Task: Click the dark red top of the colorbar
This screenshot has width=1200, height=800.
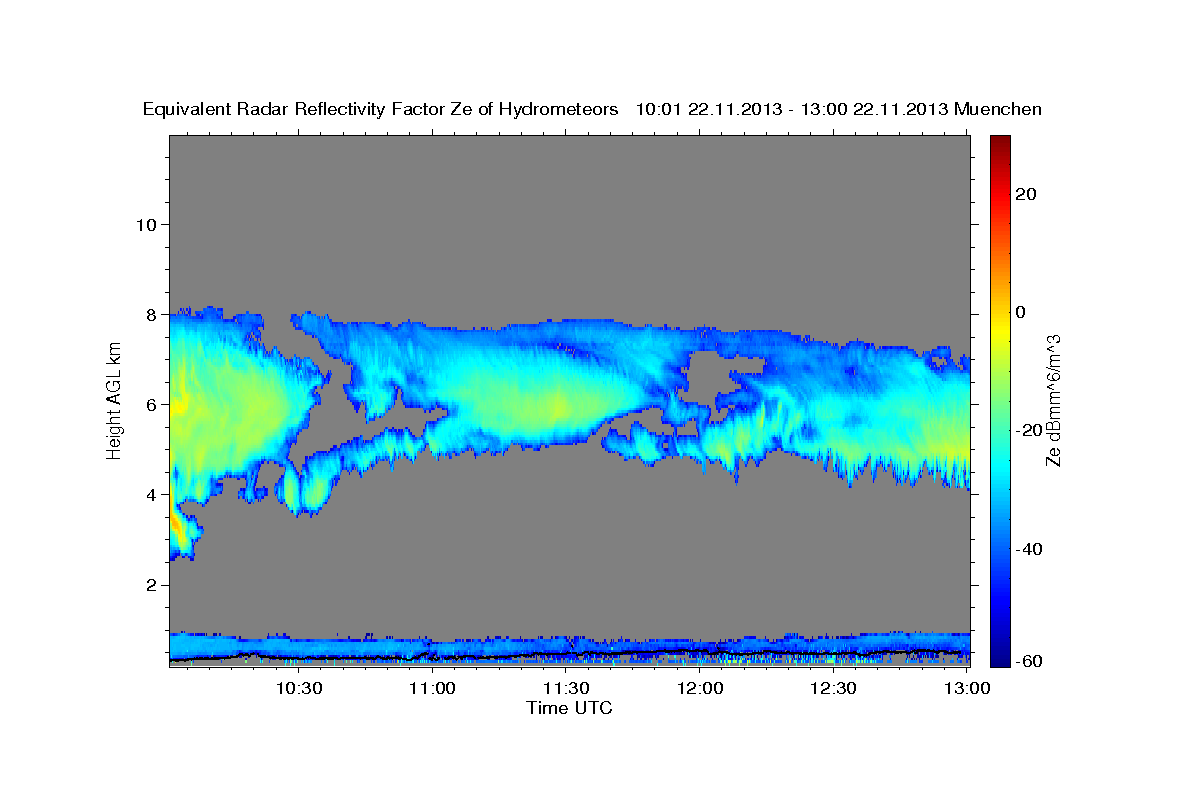Action: click(1000, 142)
